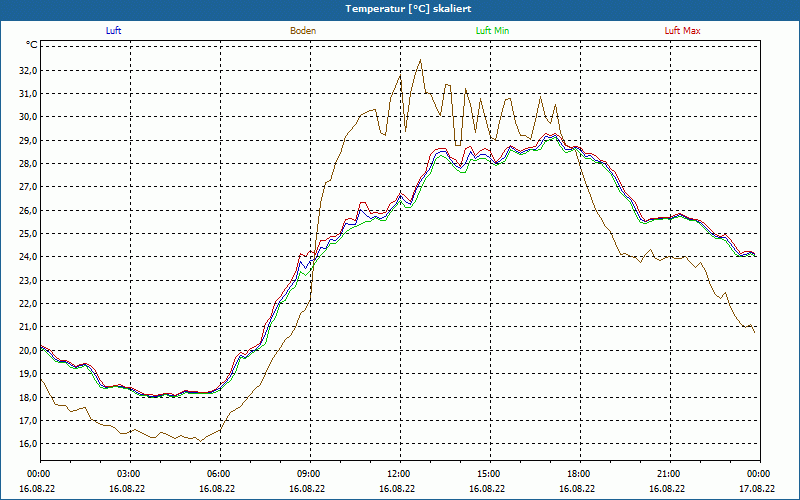Click the 16,0 y-axis value
Viewport: 800px width, 500px height.
coord(28,443)
